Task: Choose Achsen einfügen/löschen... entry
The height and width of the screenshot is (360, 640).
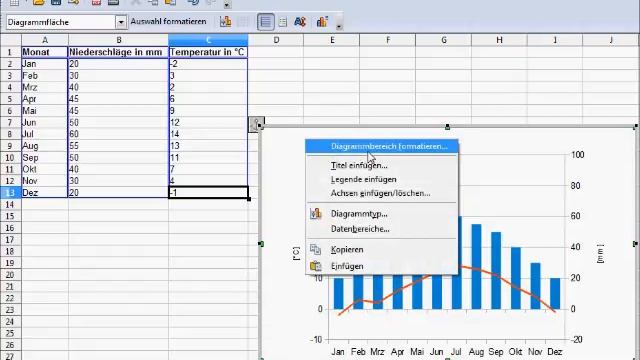Action: (382, 193)
